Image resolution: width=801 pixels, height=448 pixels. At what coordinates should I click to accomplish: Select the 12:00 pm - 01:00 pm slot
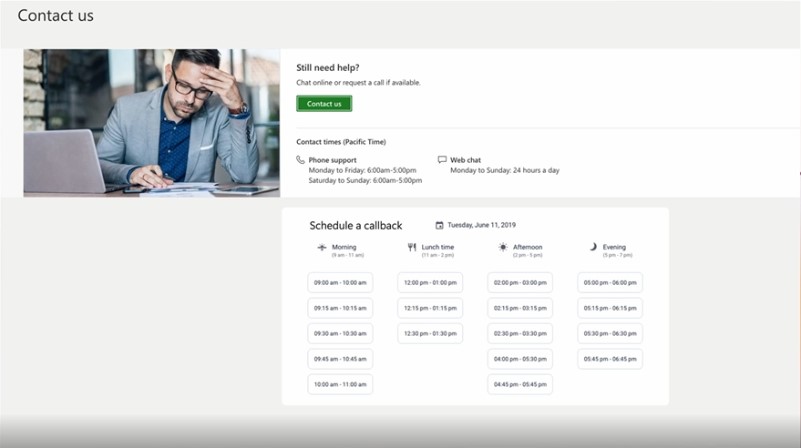pyautogui.click(x=430, y=283)
